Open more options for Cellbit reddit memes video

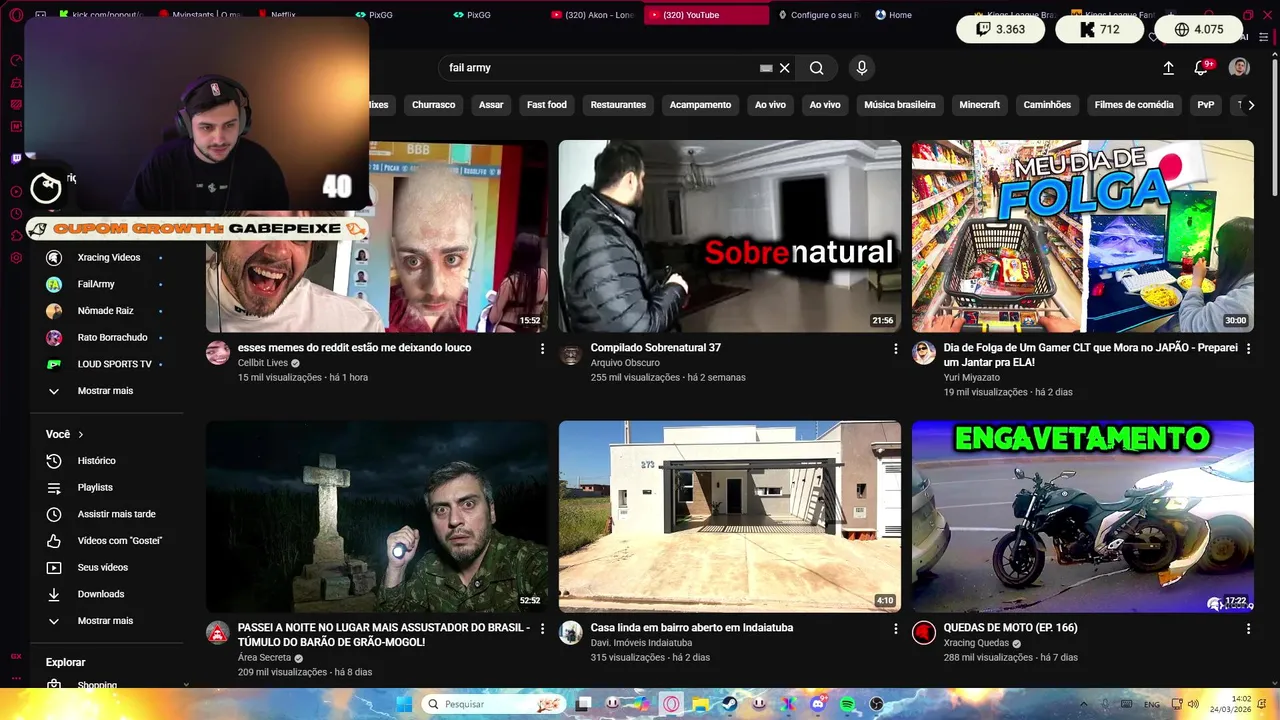click(x=543, y=349)
